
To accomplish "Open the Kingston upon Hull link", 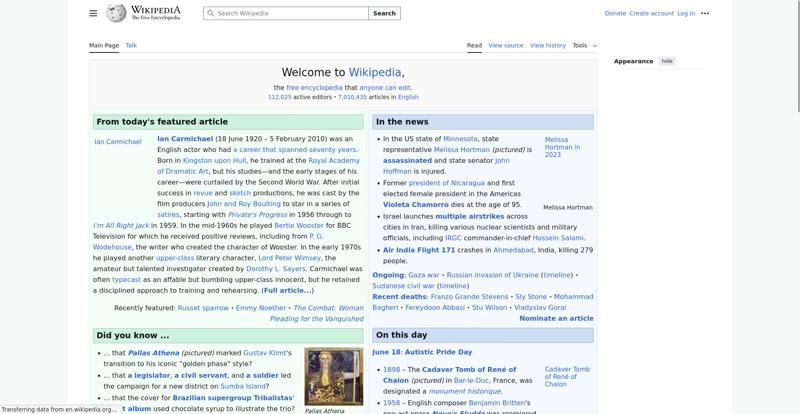I will coord(214,160).
